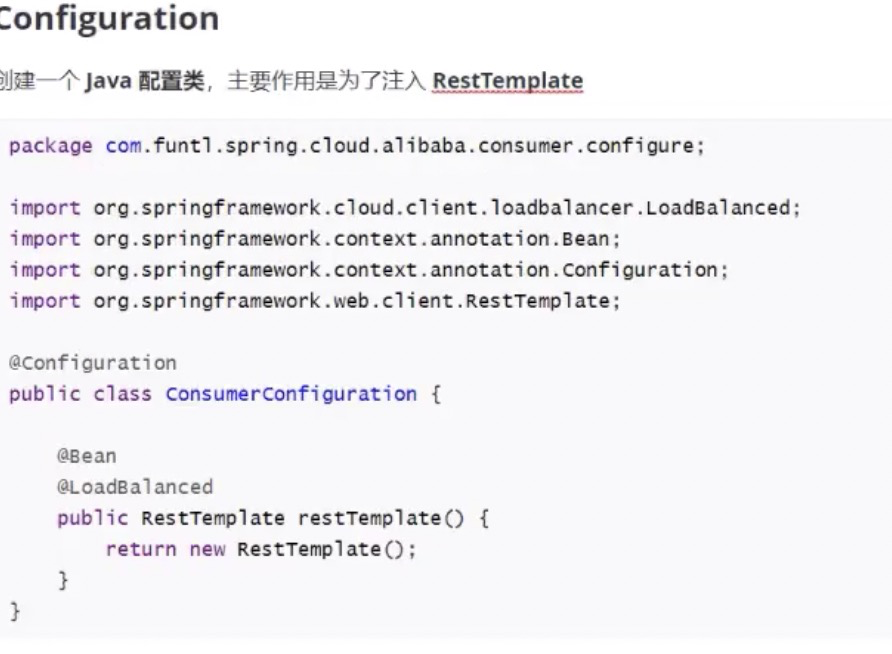
Task: Select the bold "Java 配置类" text
Action: tap(144, 81)
